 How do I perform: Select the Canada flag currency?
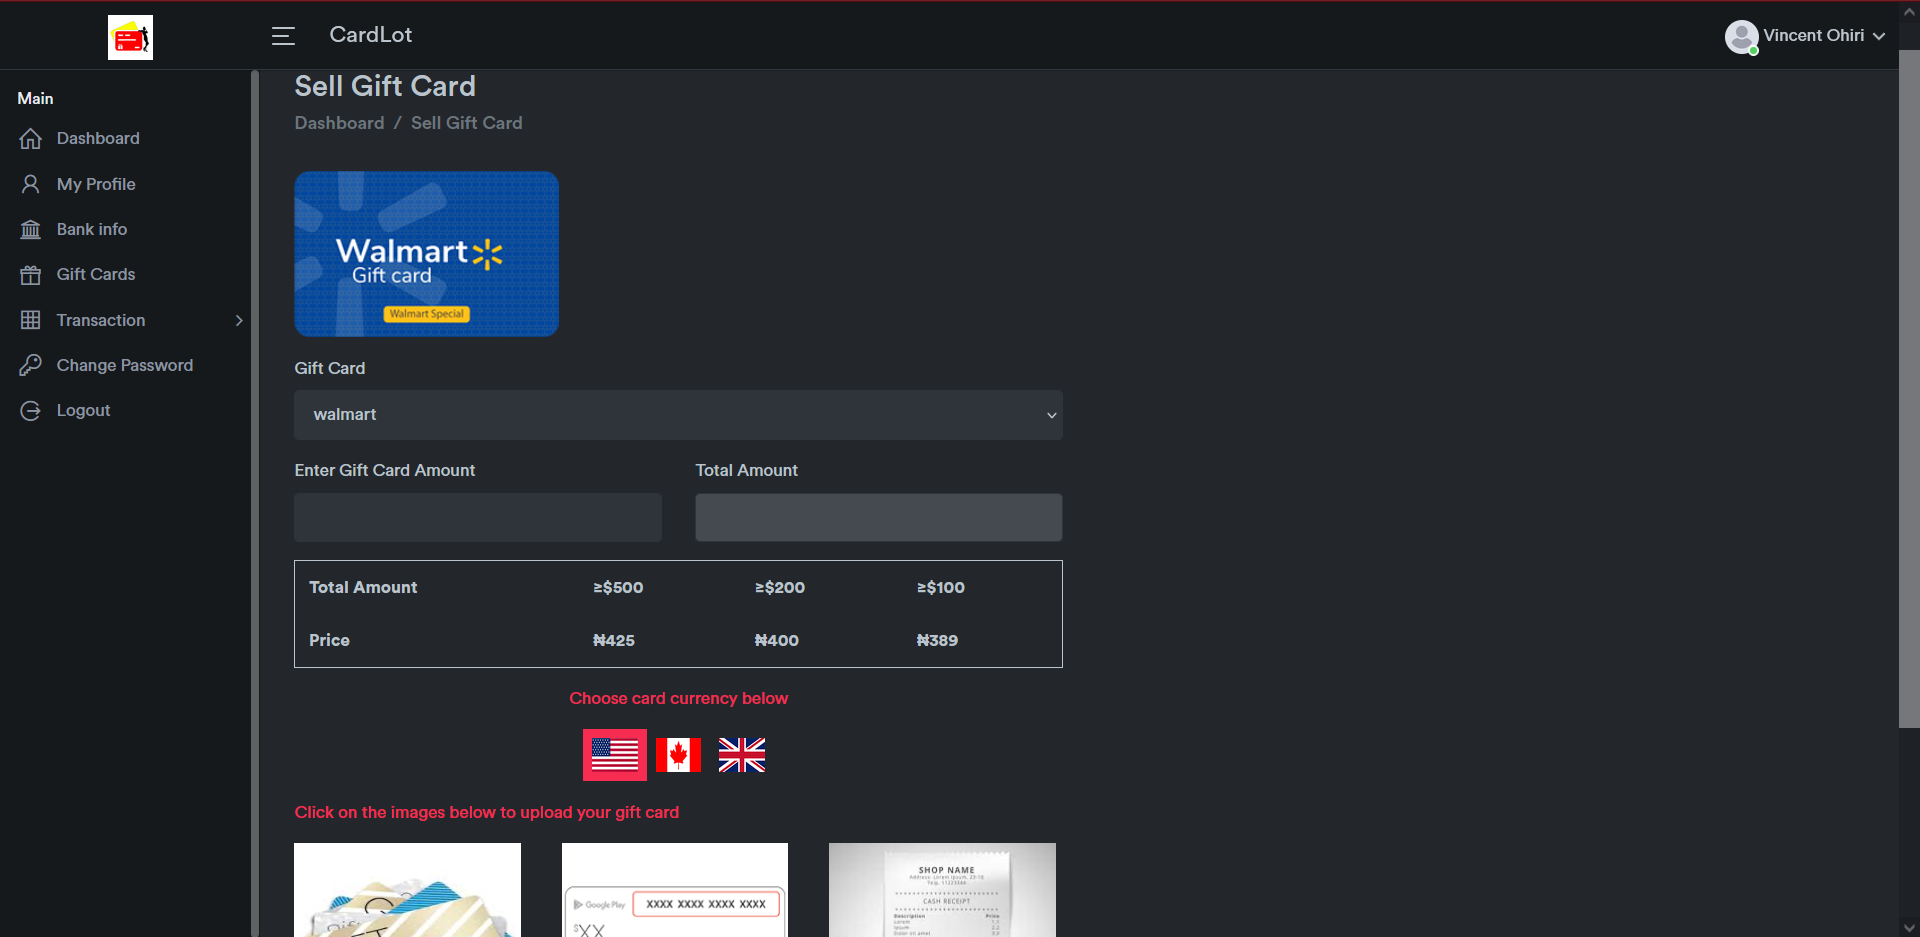pyautogui.click(x=678, y=755)
